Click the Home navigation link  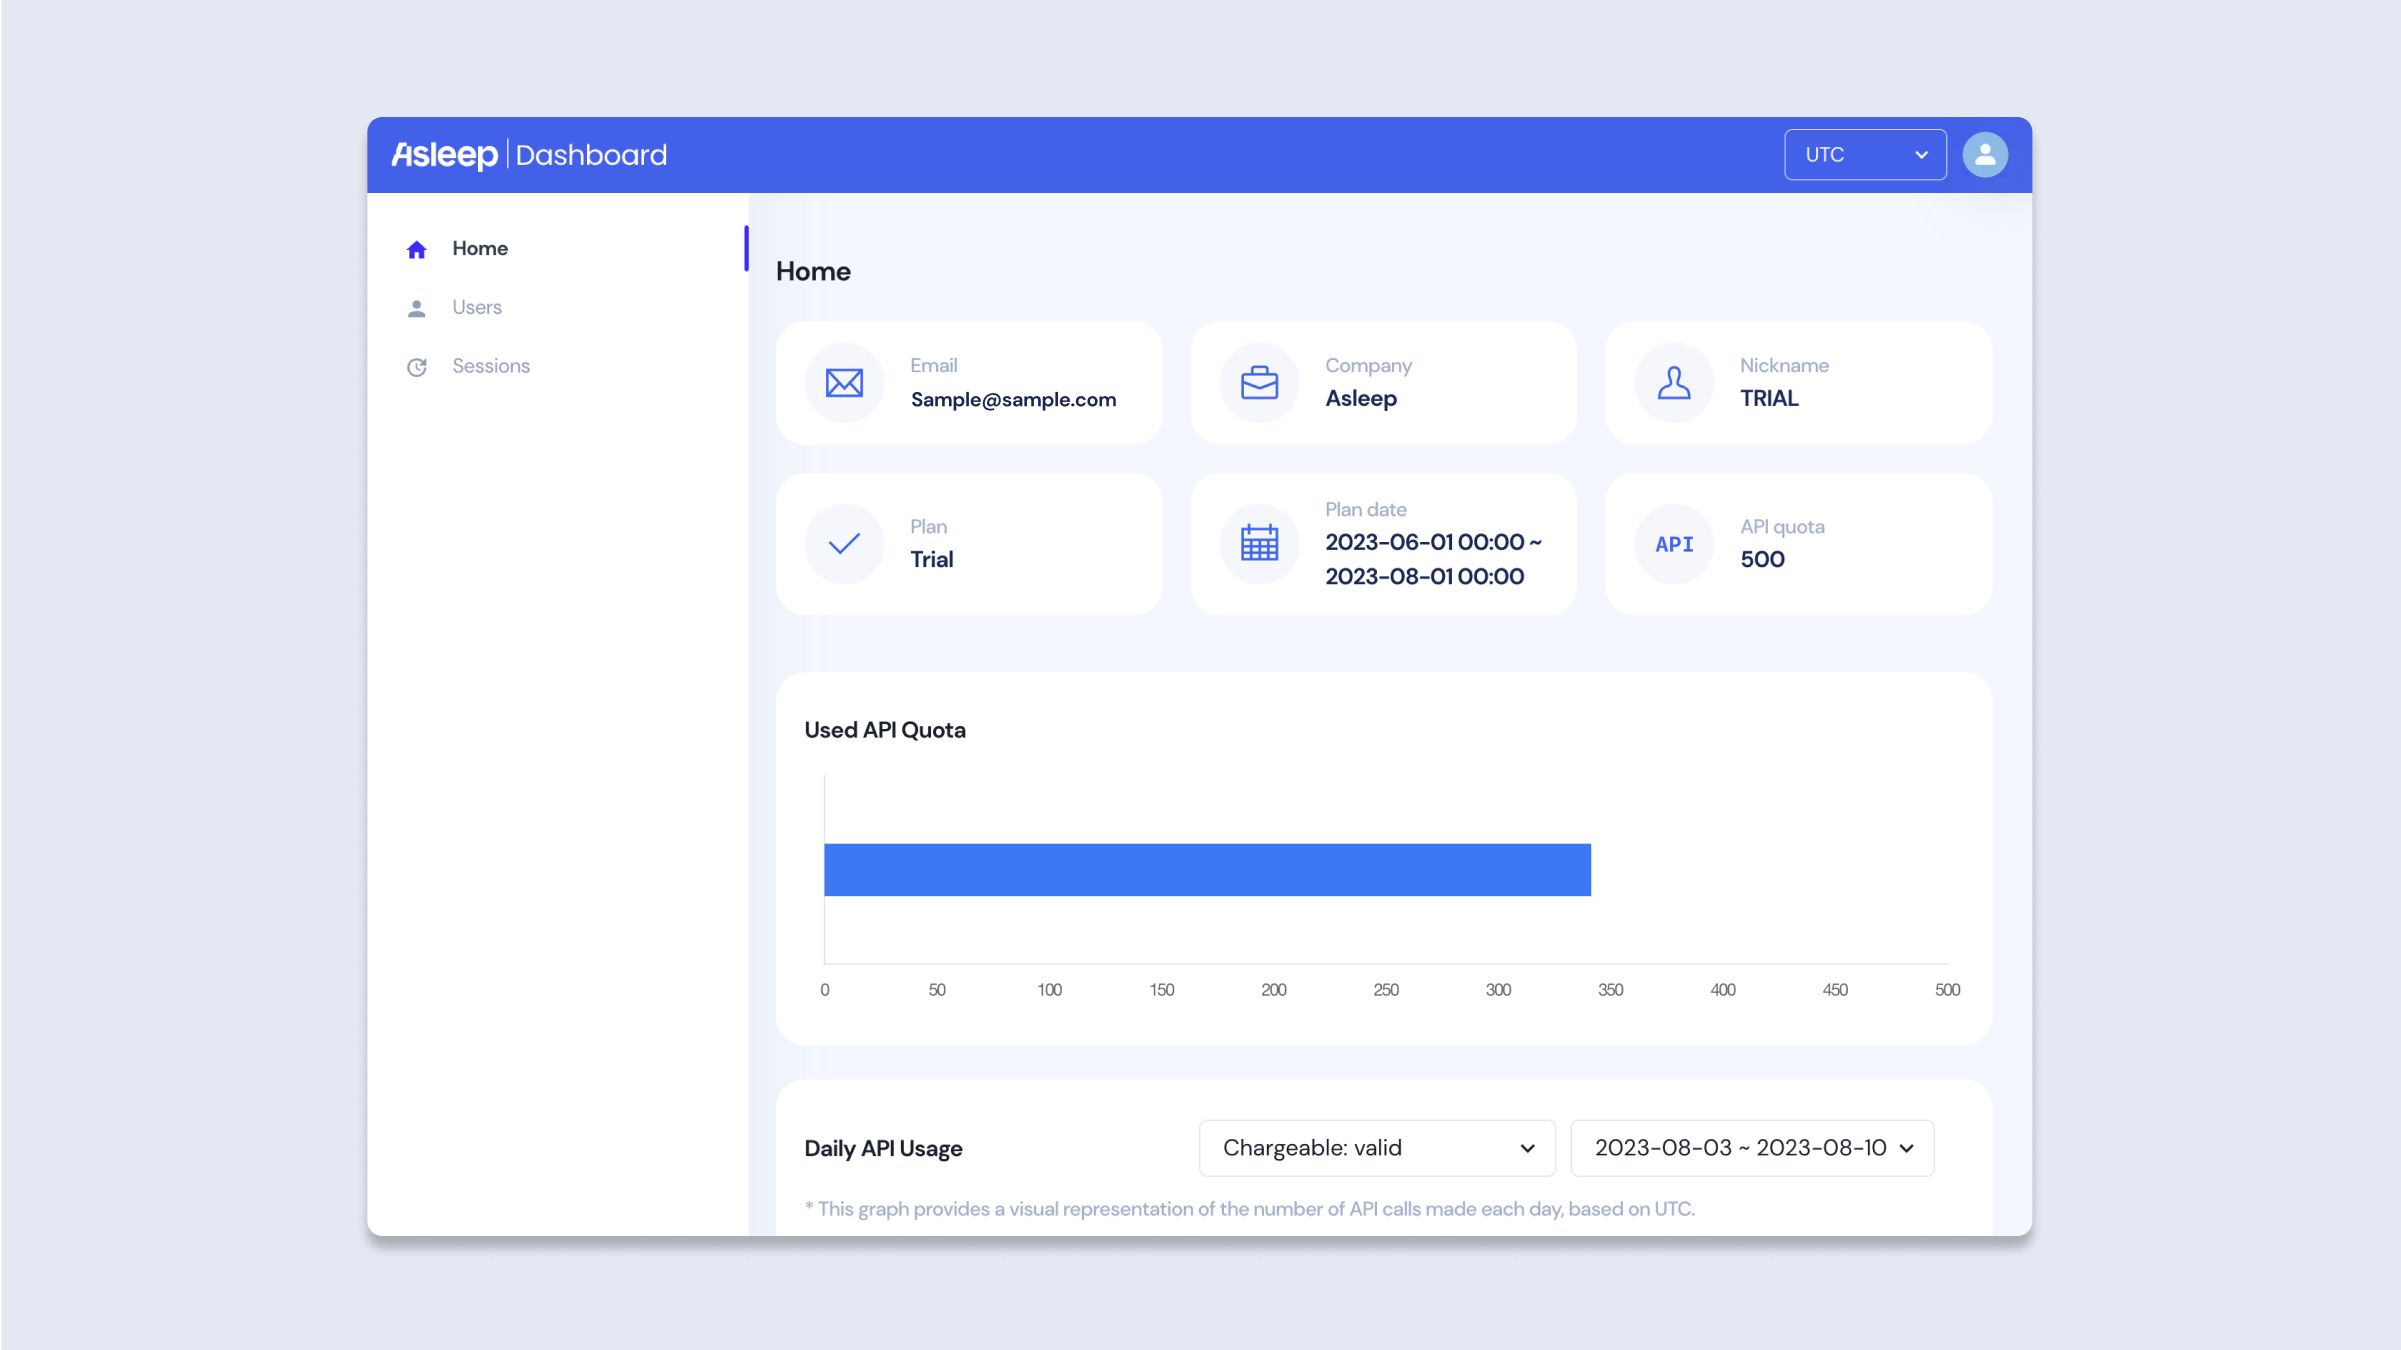pyautogui.click(x=480, y=247)
